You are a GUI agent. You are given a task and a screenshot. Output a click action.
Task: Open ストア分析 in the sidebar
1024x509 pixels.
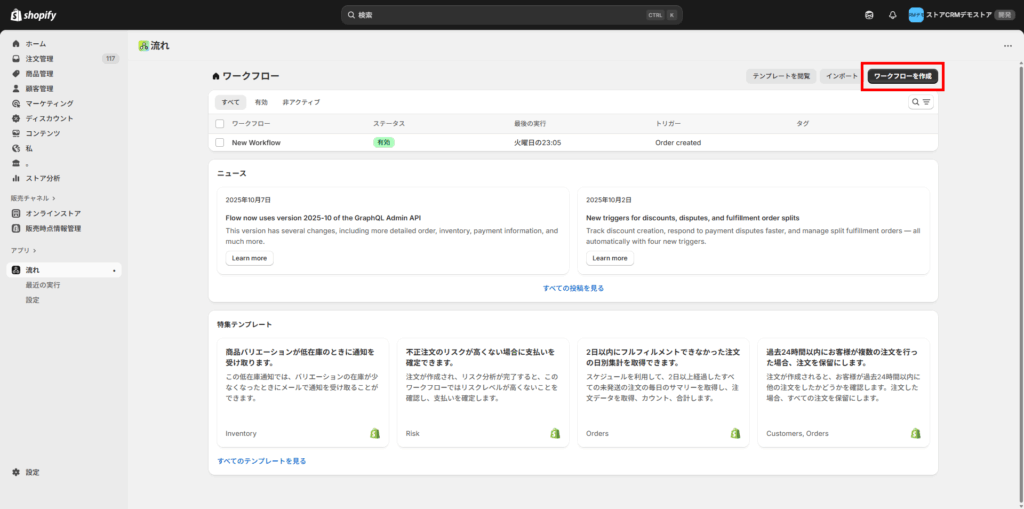pos(43,178)
